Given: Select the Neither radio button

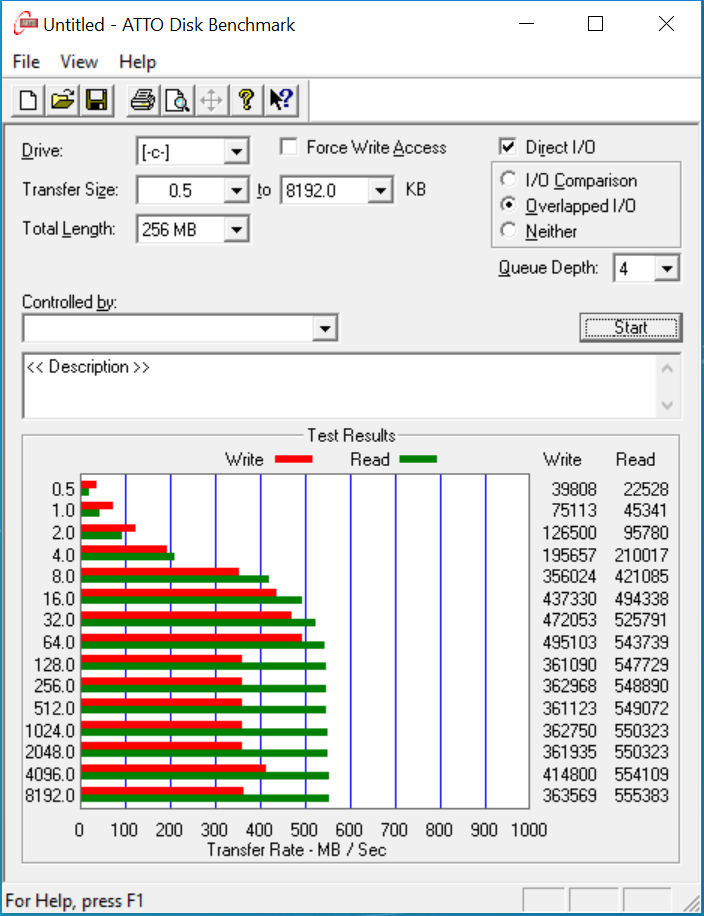Looking at the screenshot, I should click(508, 230).
